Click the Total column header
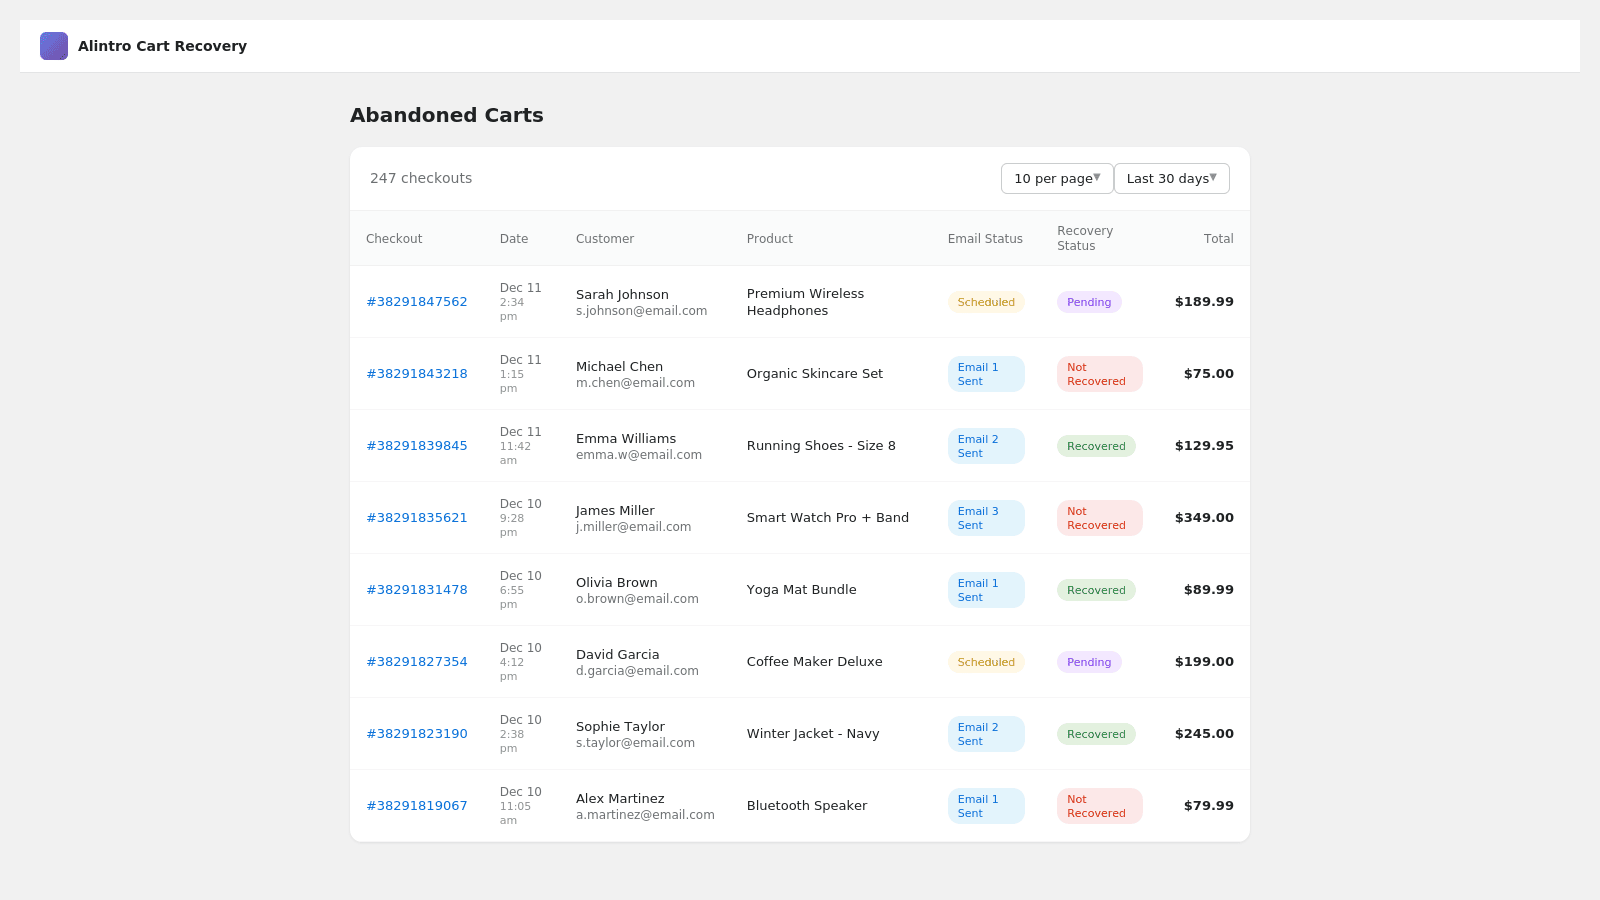Image resolution: width=1600 pixels, height=900 pixels. (1218, 238)
